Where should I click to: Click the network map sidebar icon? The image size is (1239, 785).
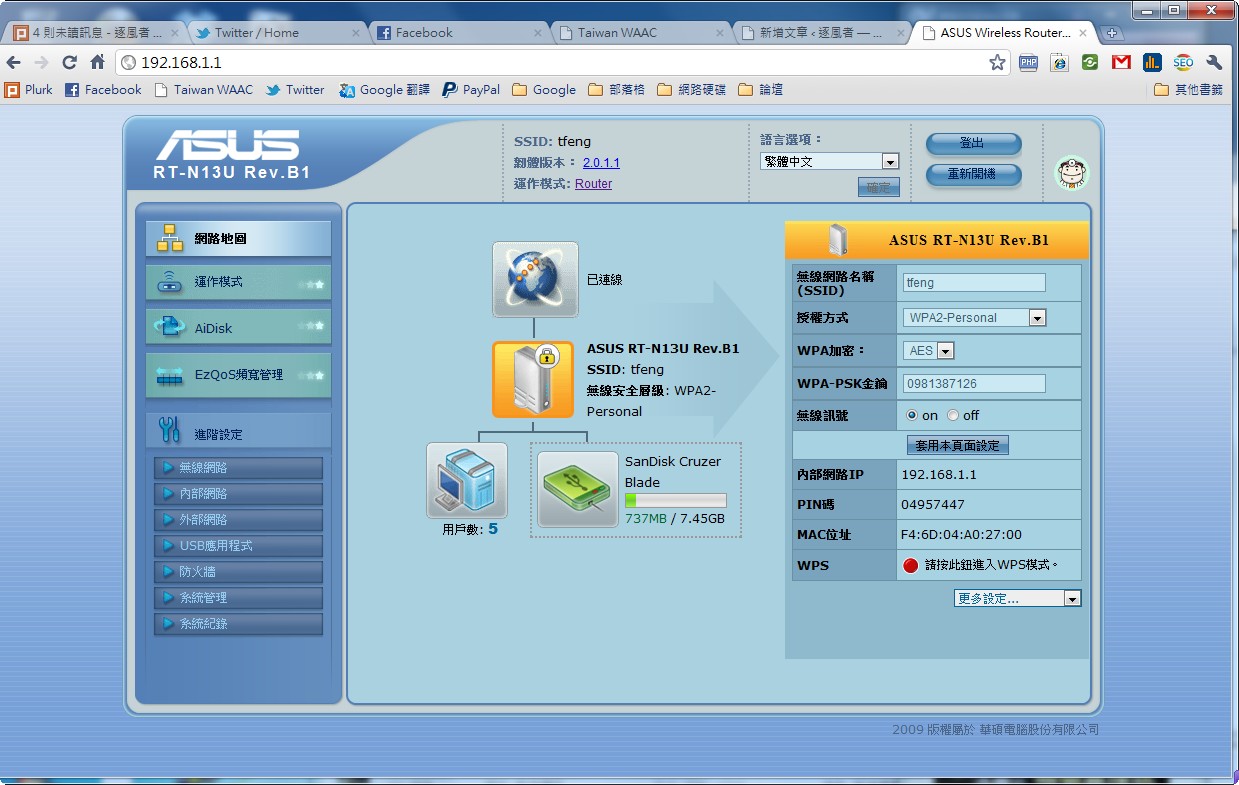[171, 238]
